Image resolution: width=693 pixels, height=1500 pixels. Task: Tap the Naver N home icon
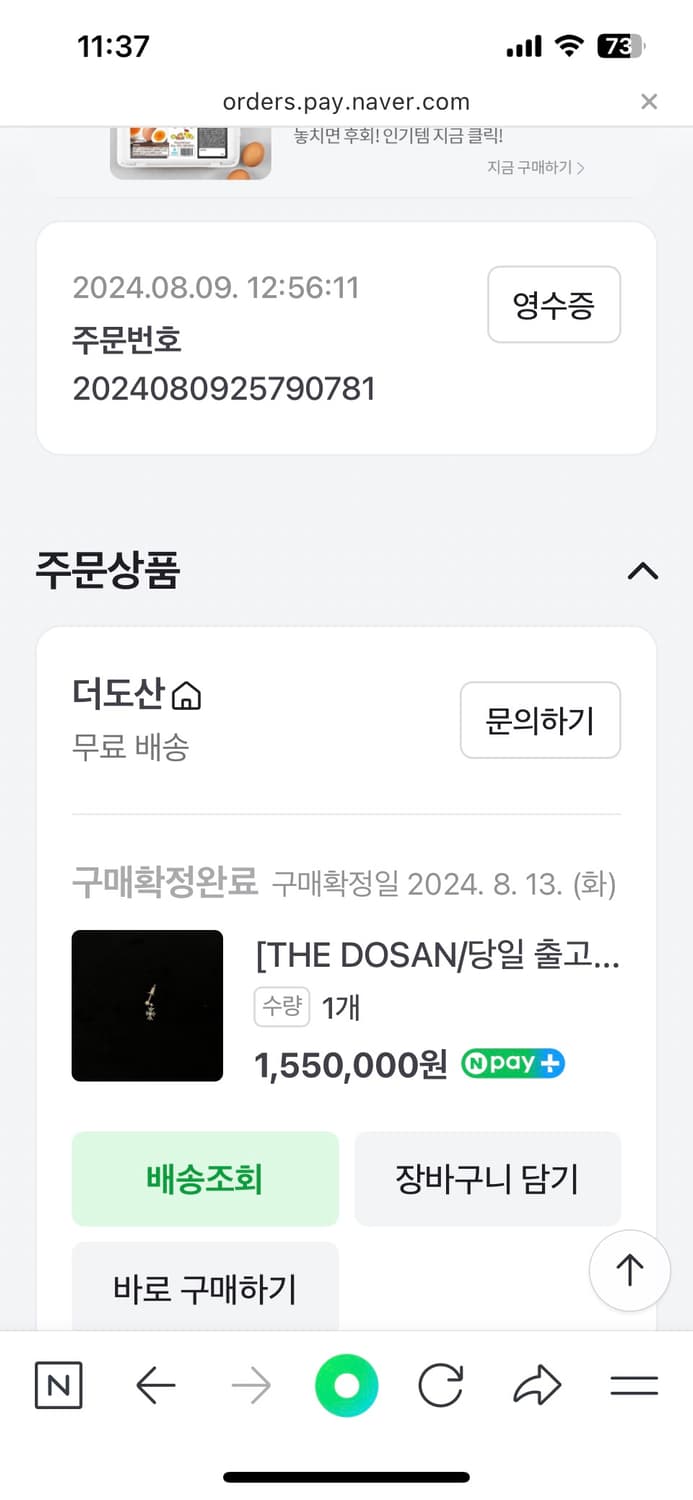click(x=58, y=1386)
